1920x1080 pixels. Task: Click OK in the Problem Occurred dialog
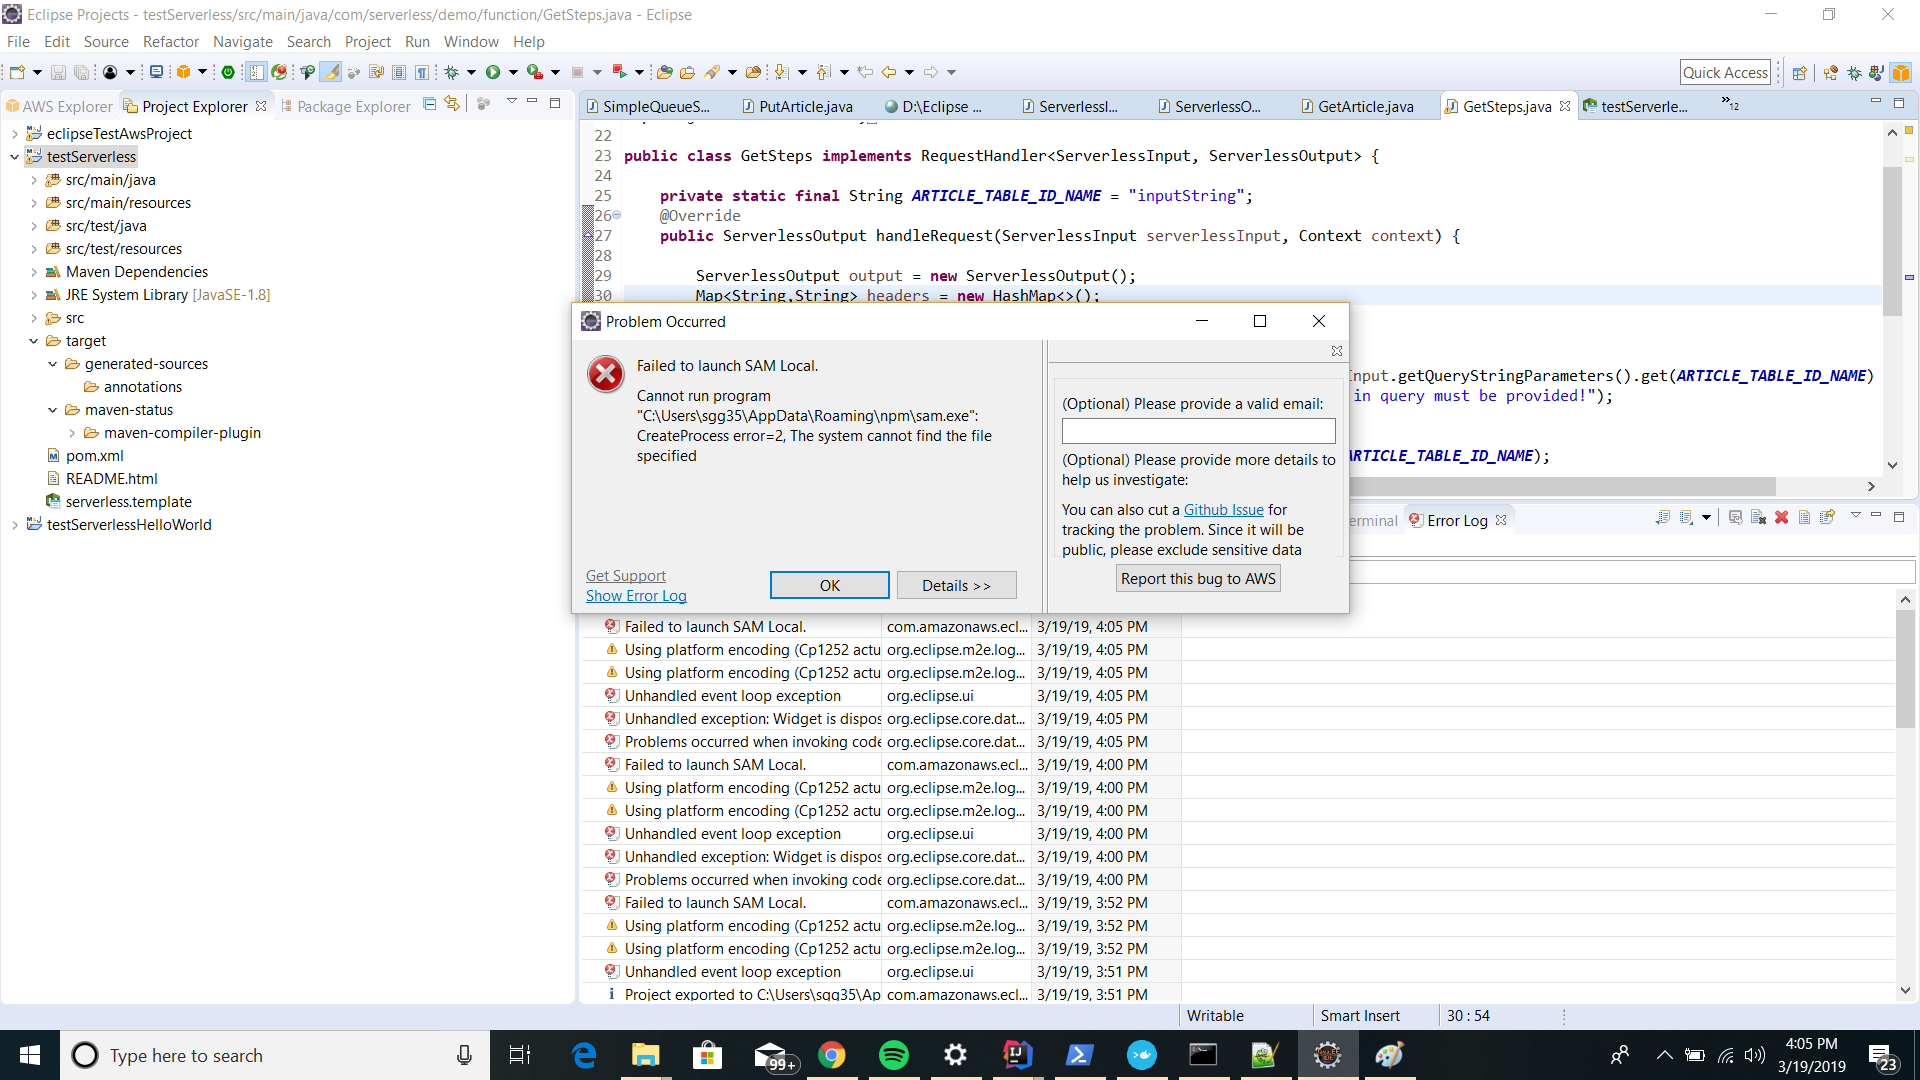tap(829, 585)
